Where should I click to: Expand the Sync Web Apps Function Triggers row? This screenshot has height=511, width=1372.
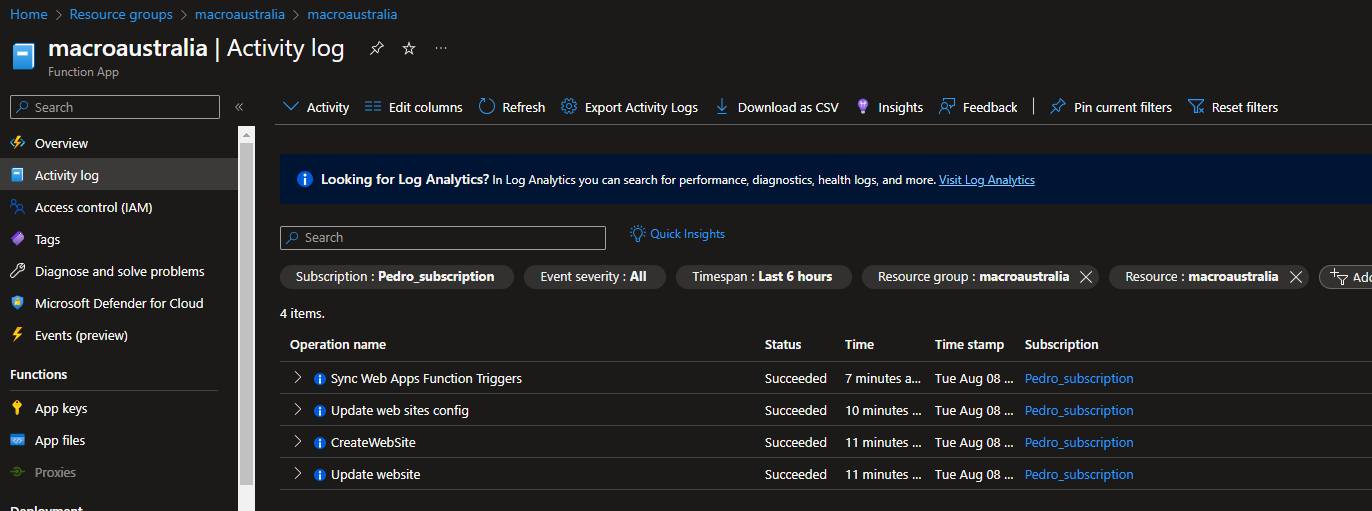tap(297, 378)
